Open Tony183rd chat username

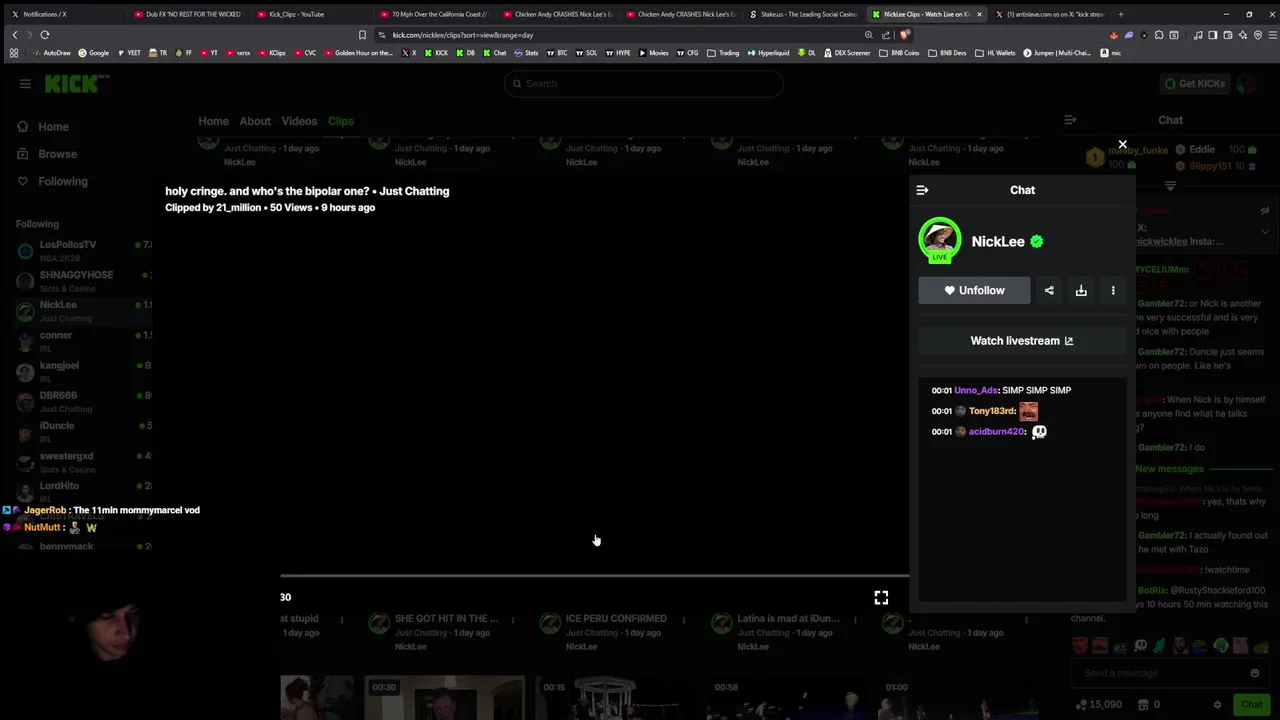pos(991,411)
